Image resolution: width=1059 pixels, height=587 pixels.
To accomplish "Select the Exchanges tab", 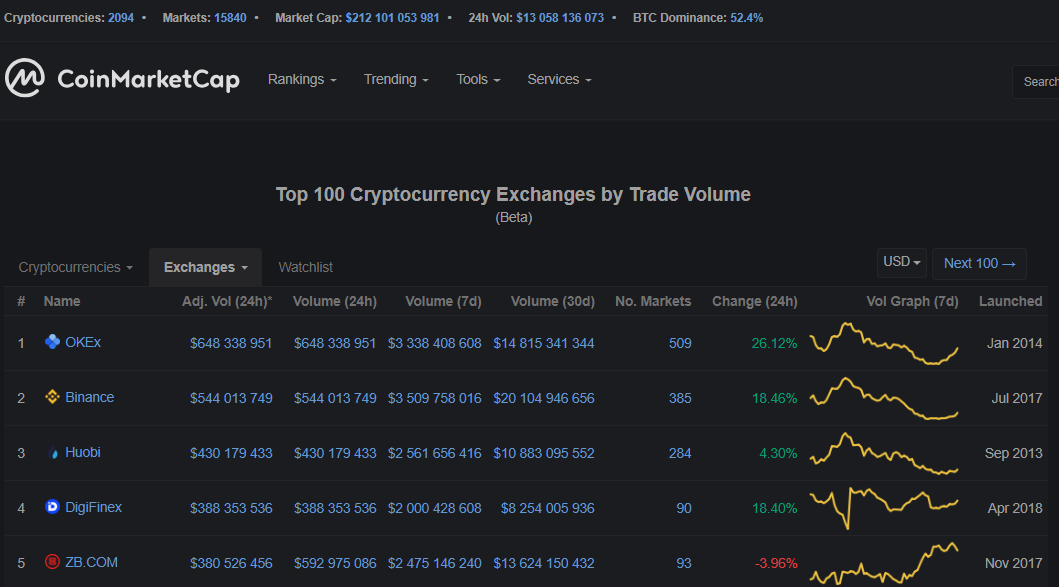I will (x=205, y=267).
